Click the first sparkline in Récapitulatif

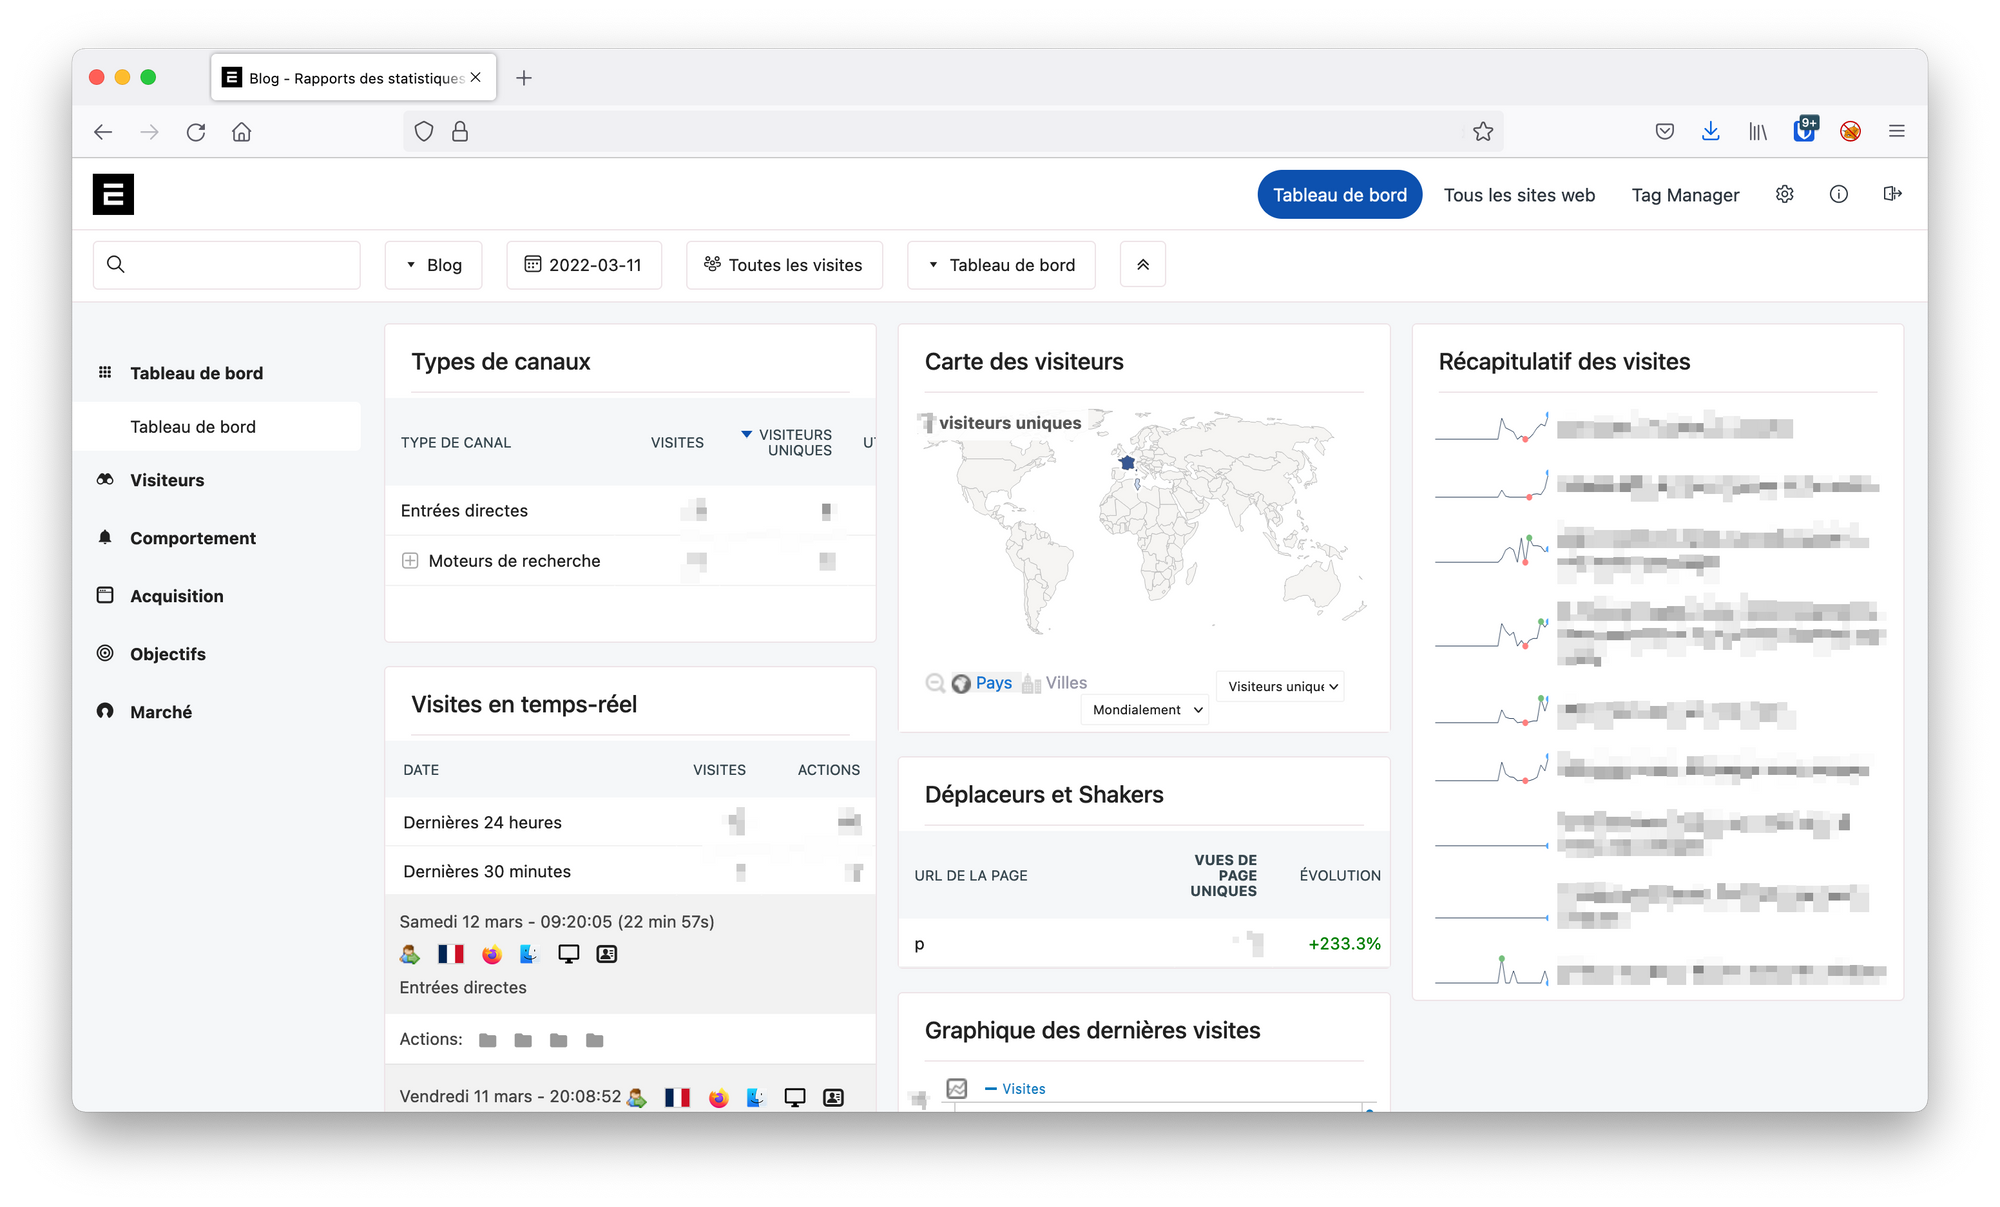(1492, 427)
